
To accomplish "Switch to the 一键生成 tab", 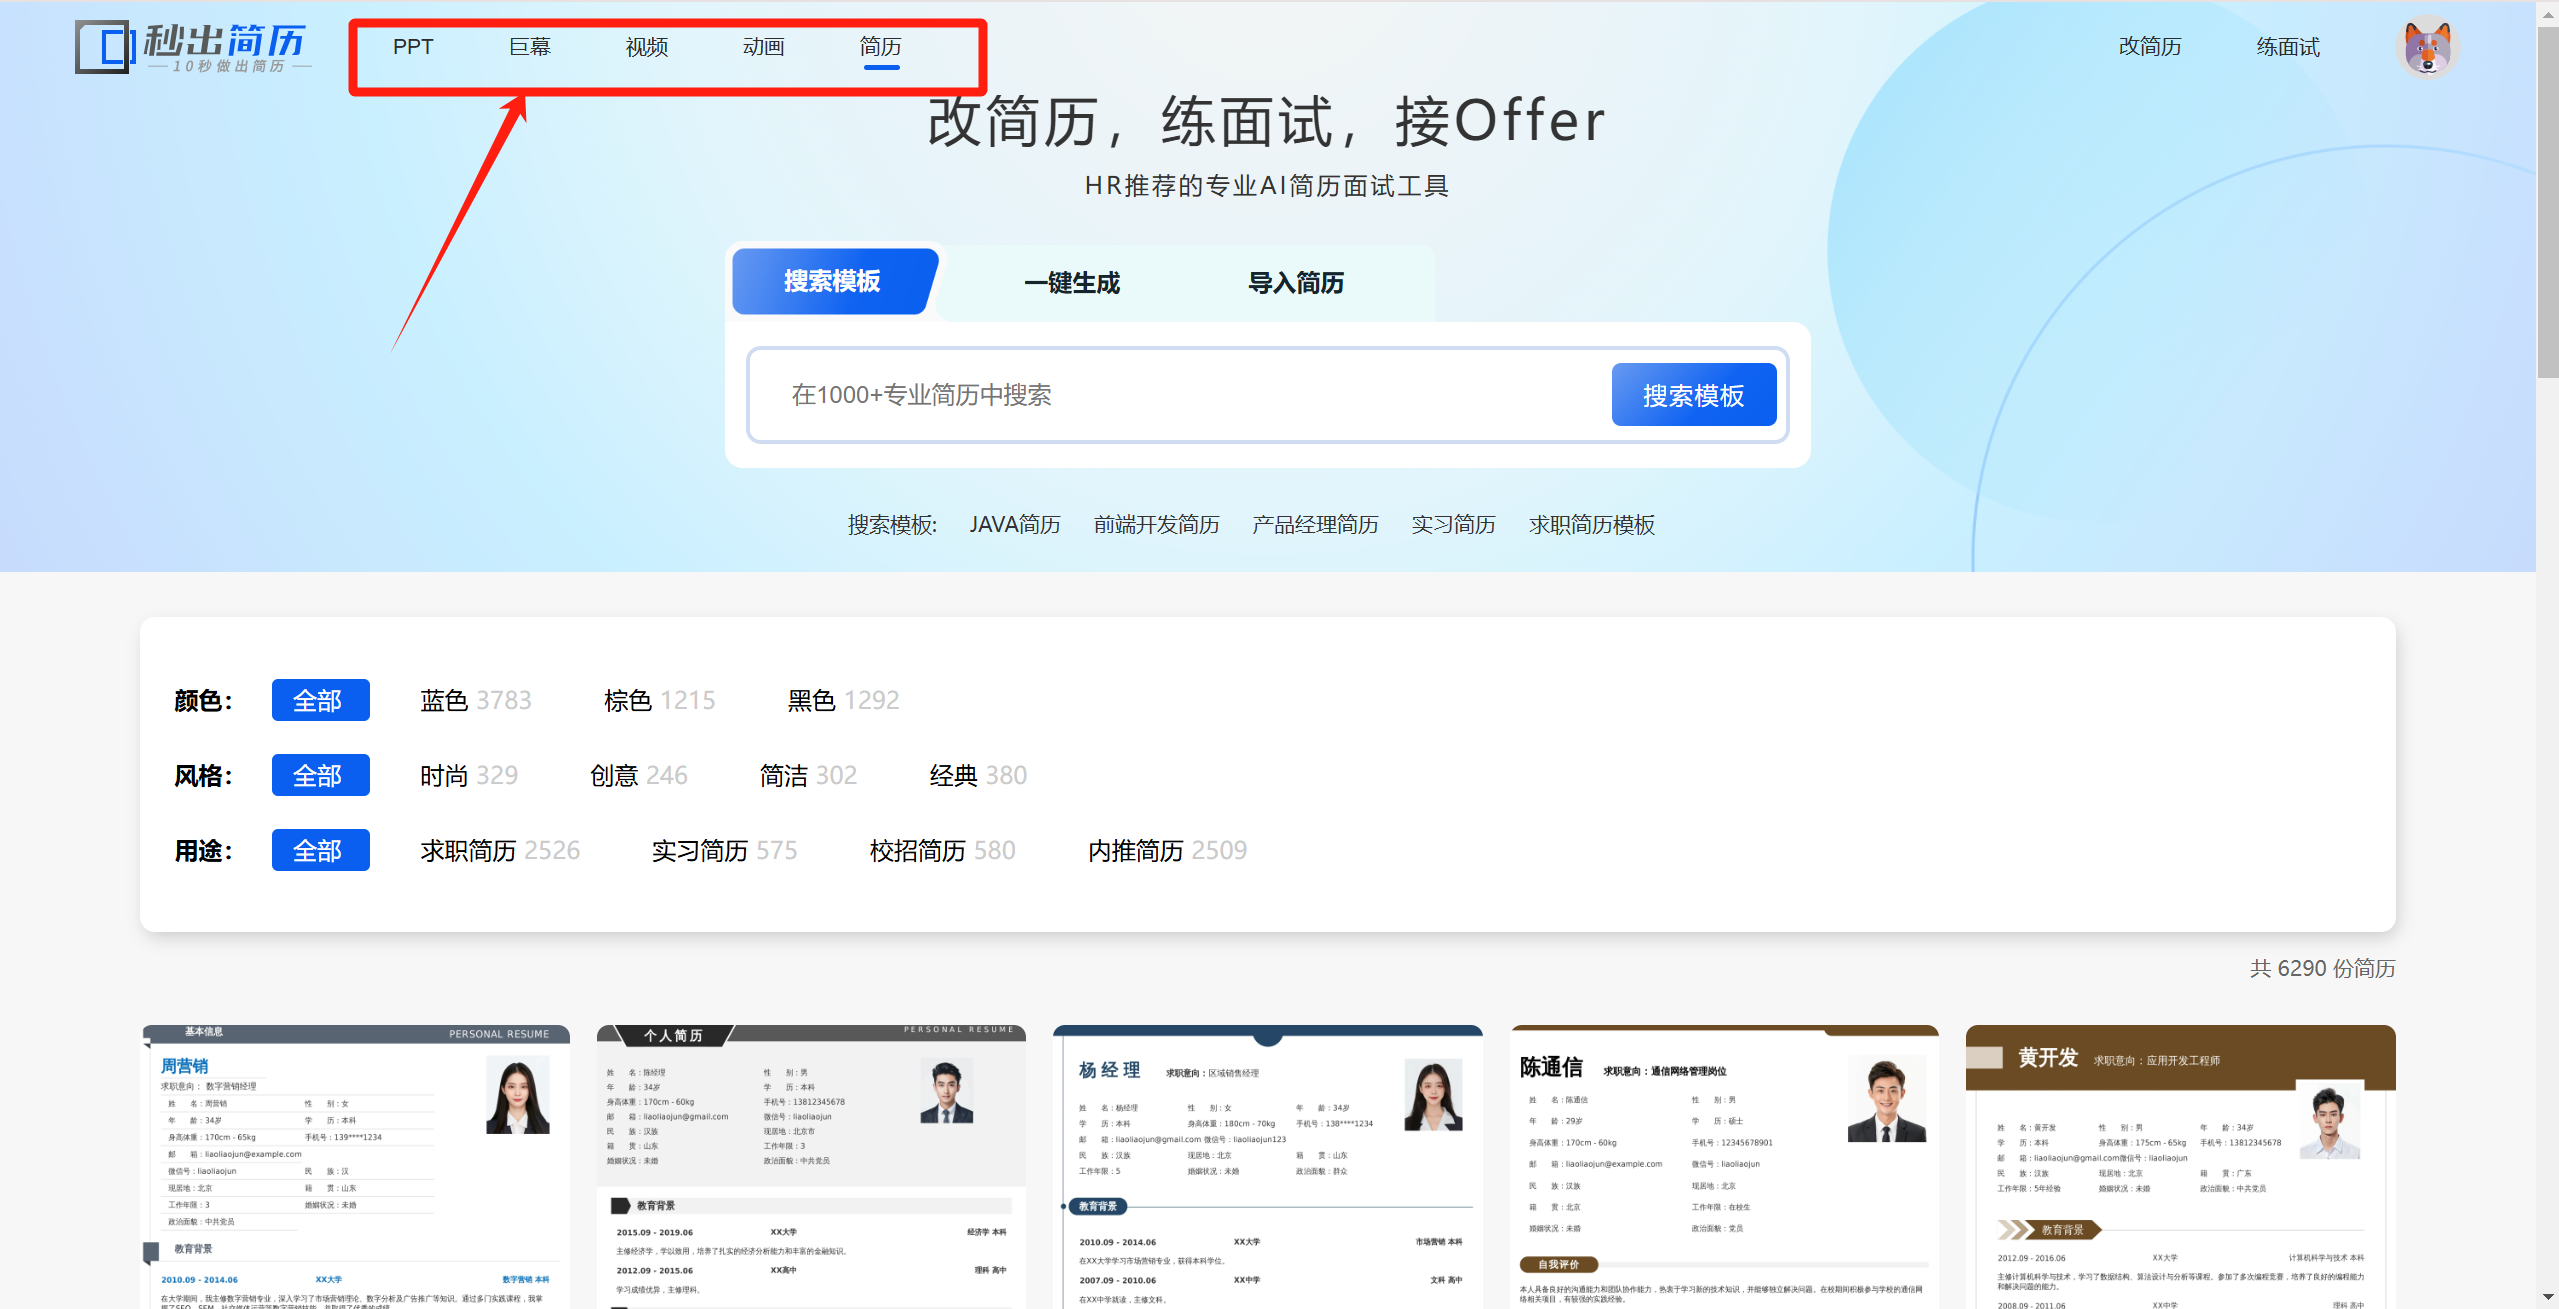I will 1072,283.
